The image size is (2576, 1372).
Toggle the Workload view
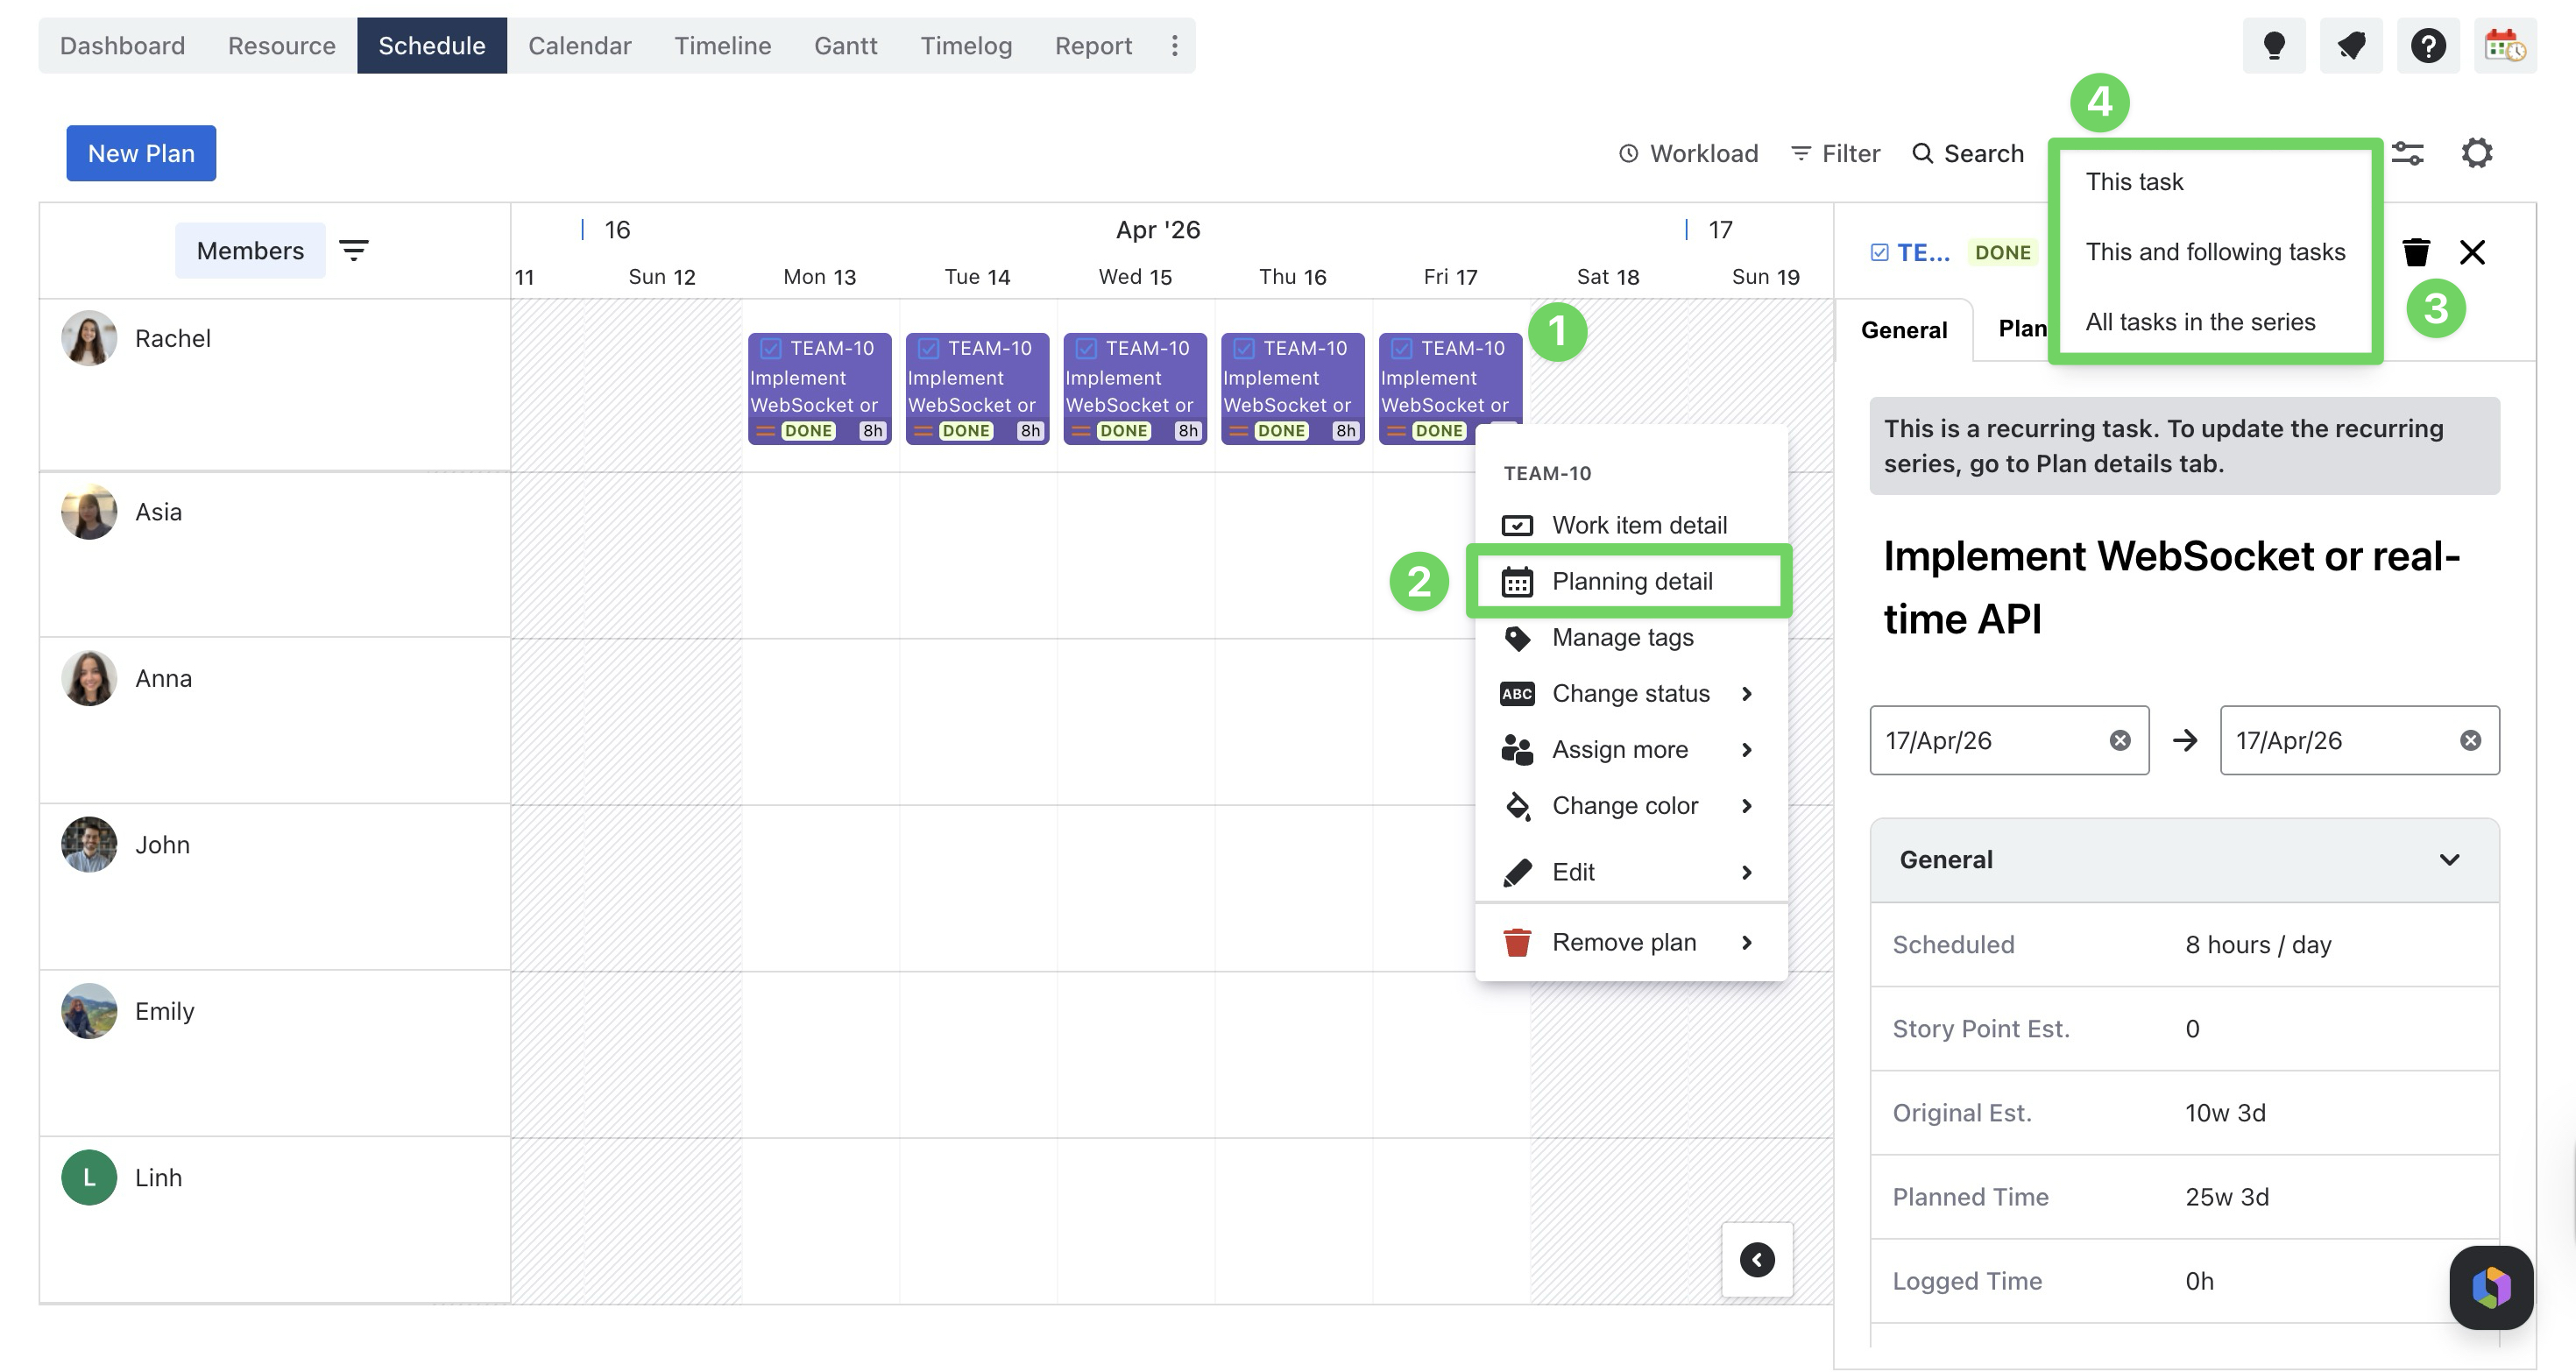pos(1688,153)
